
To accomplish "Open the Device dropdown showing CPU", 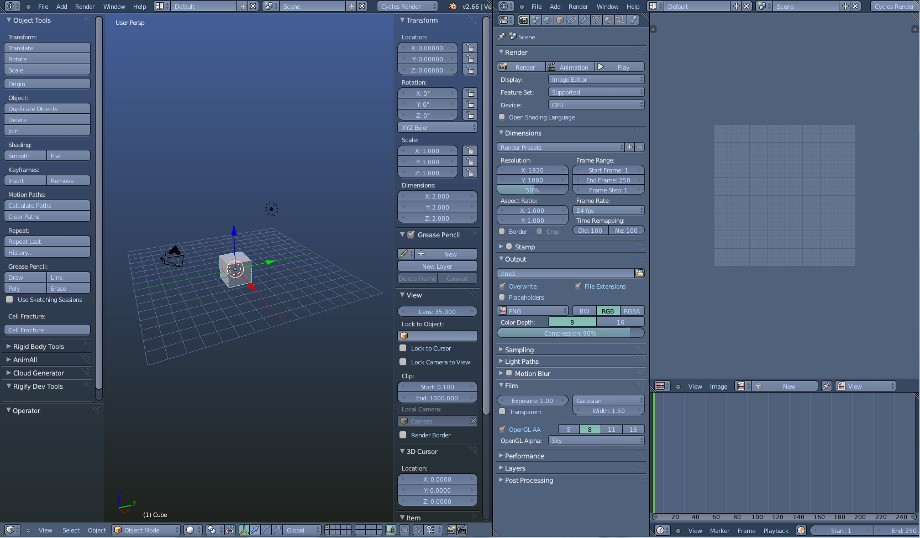I will tap(596, 104).
